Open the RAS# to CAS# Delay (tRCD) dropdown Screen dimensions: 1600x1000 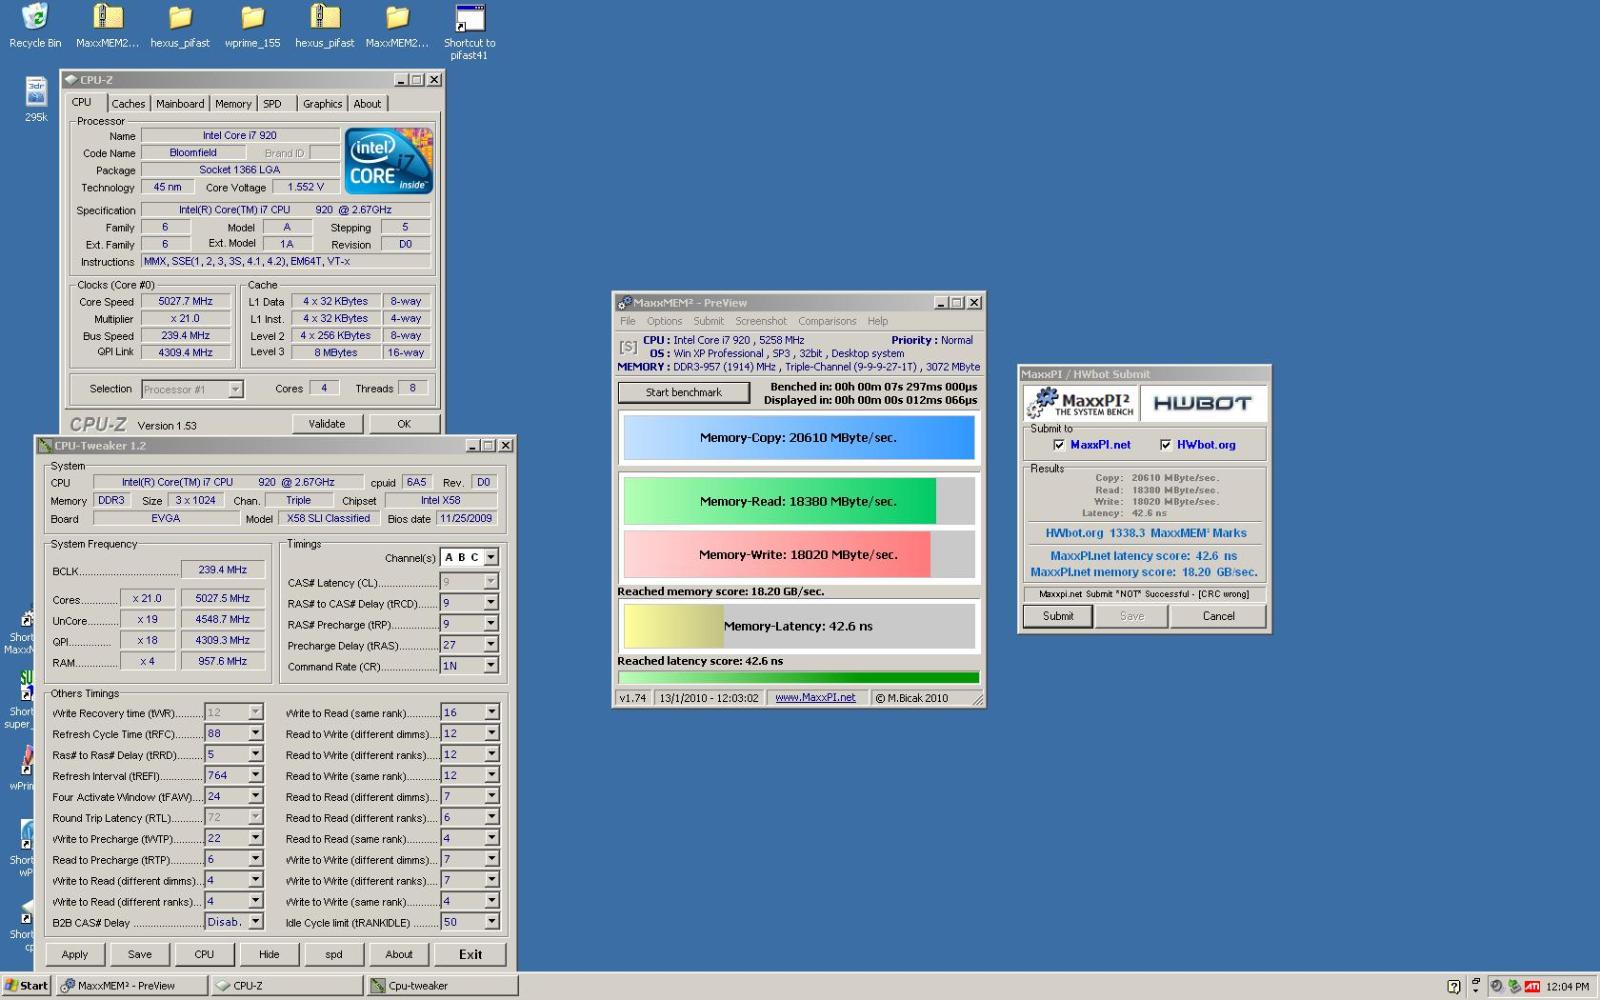491,603
